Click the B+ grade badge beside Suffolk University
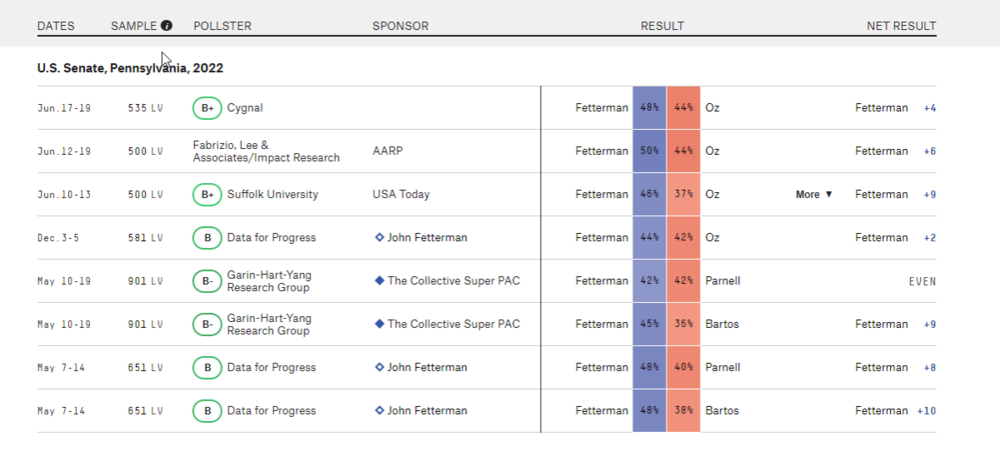This screenshot has height=451, width=1000. point(207,195)
